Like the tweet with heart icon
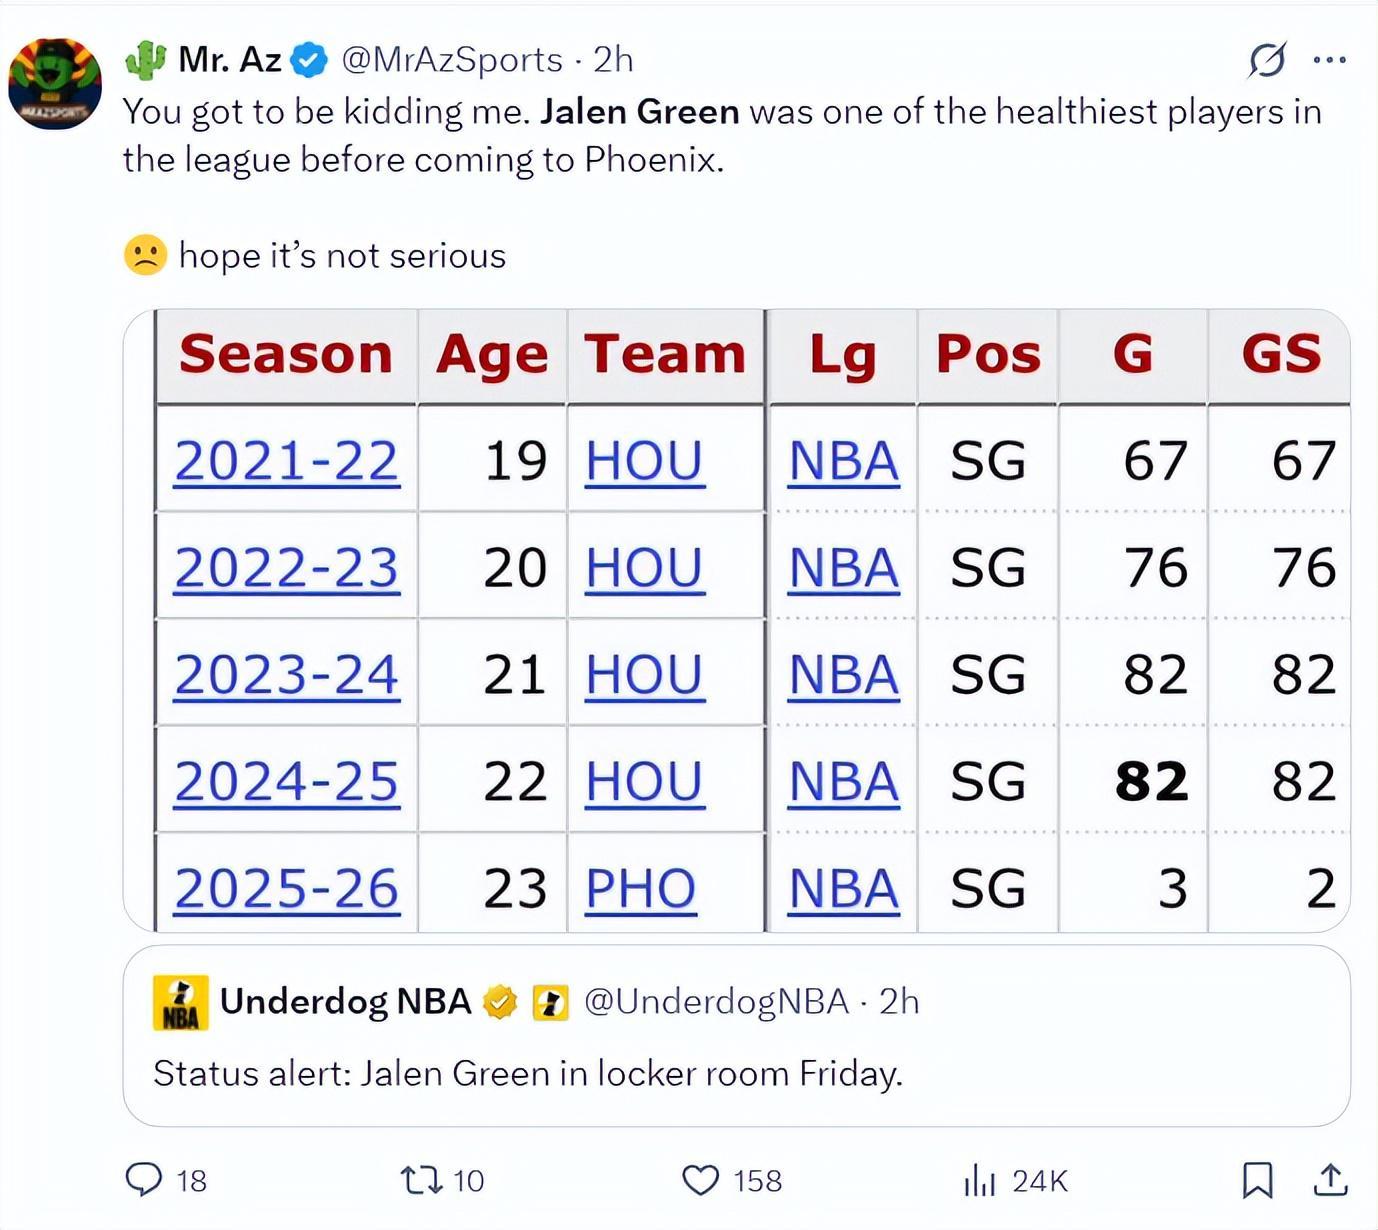This screenshot has height=1230, width=1378. coord(700,1180)
